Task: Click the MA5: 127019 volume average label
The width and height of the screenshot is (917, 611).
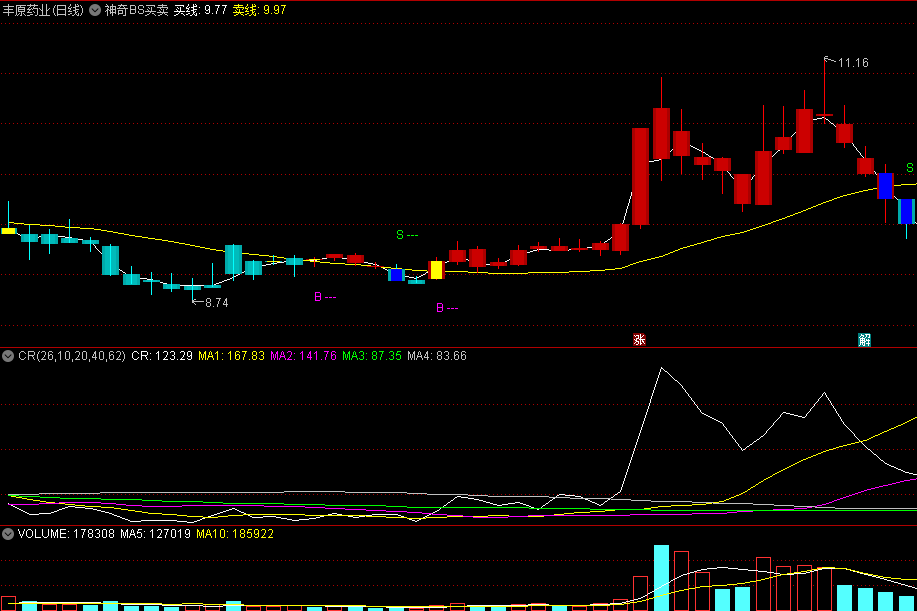Action: point(156,534)
